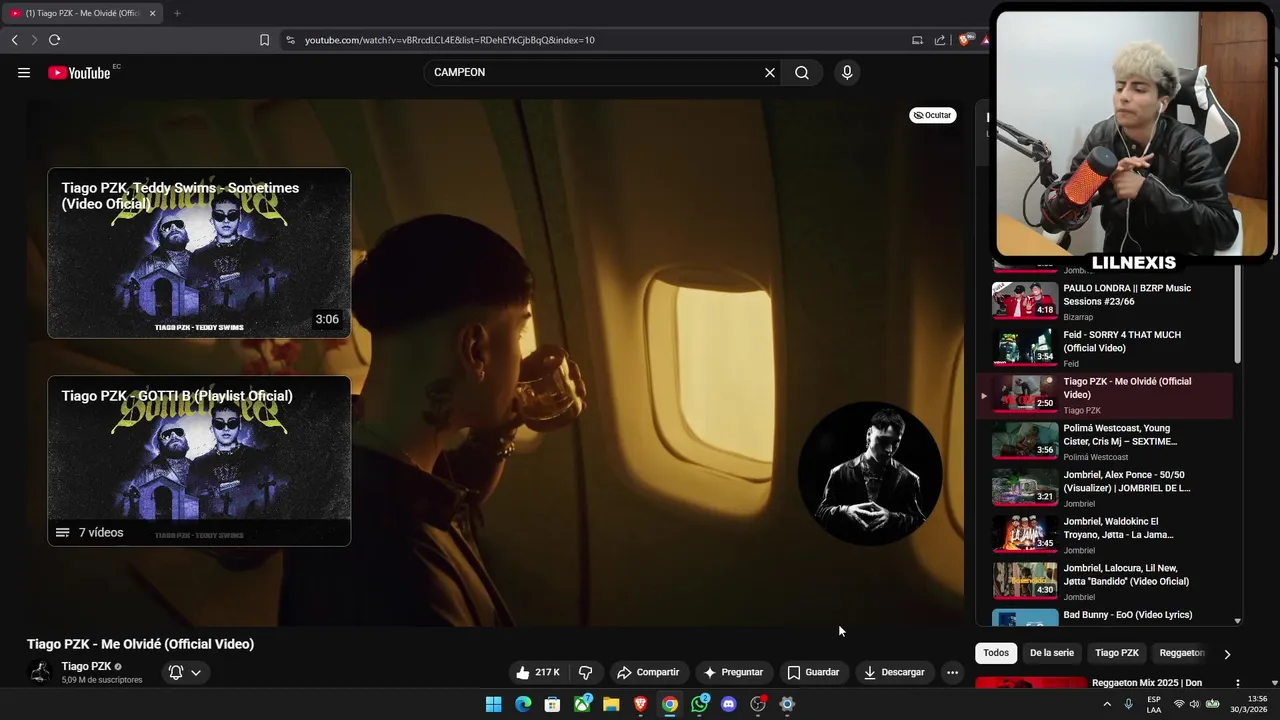The image size is (1280, 720).
Task: Share this page via address bar icon
Action: point(940,40)
